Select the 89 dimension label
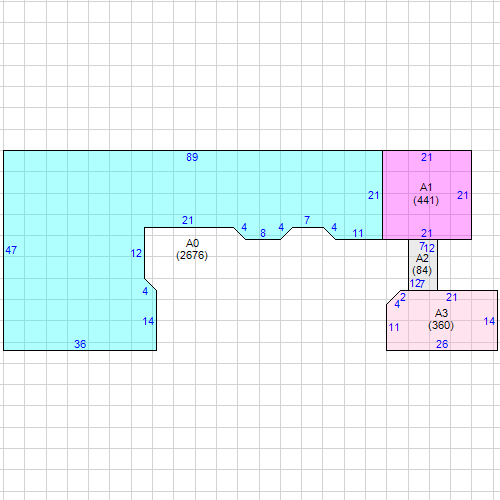The height and width of the screenshot is (500, 500). [x=192, y=157]
